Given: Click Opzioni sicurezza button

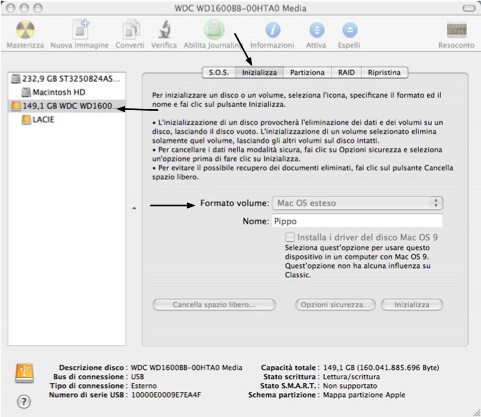Looking at the screenshot, I should tap(335, 305).
